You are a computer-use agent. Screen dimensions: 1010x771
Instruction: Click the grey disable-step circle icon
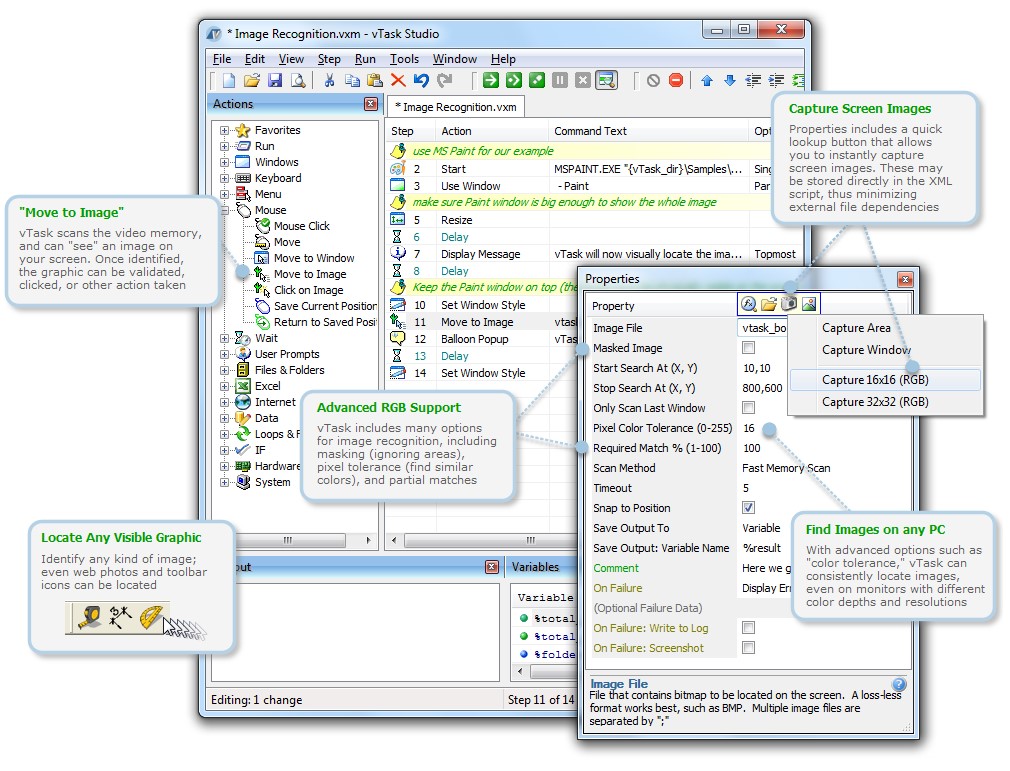[x=653, y=81]
